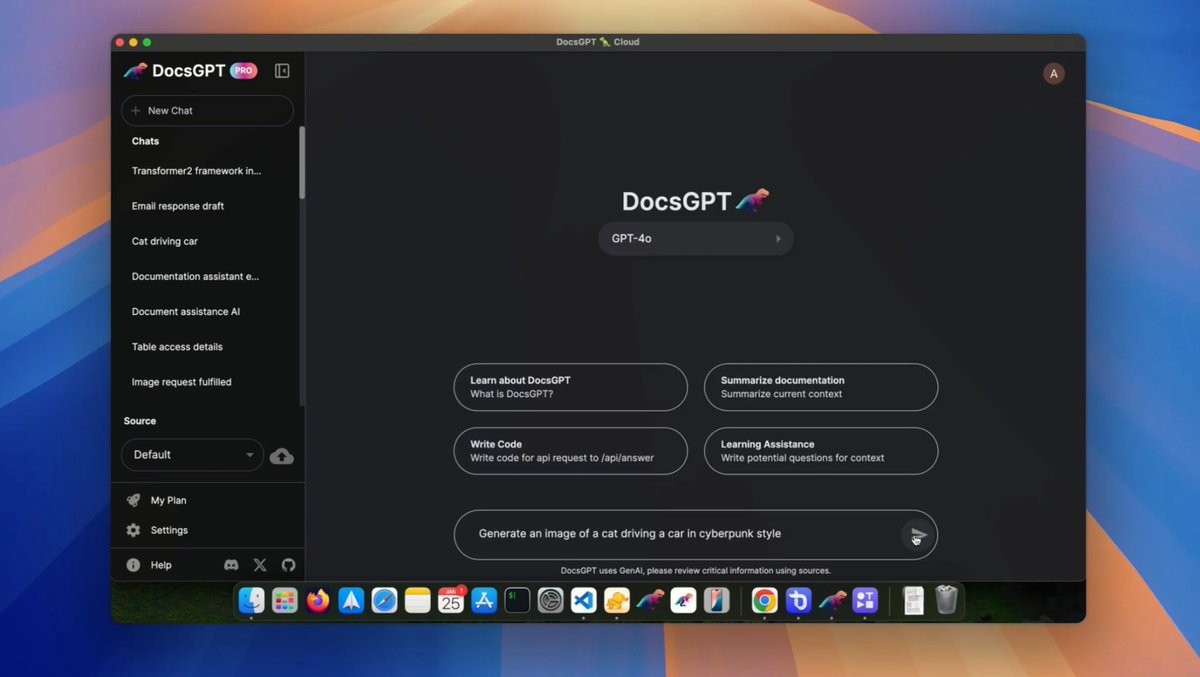
Task: Click the user avatar labeled A
Action: pyautogui.click(x=1054, y=73)
